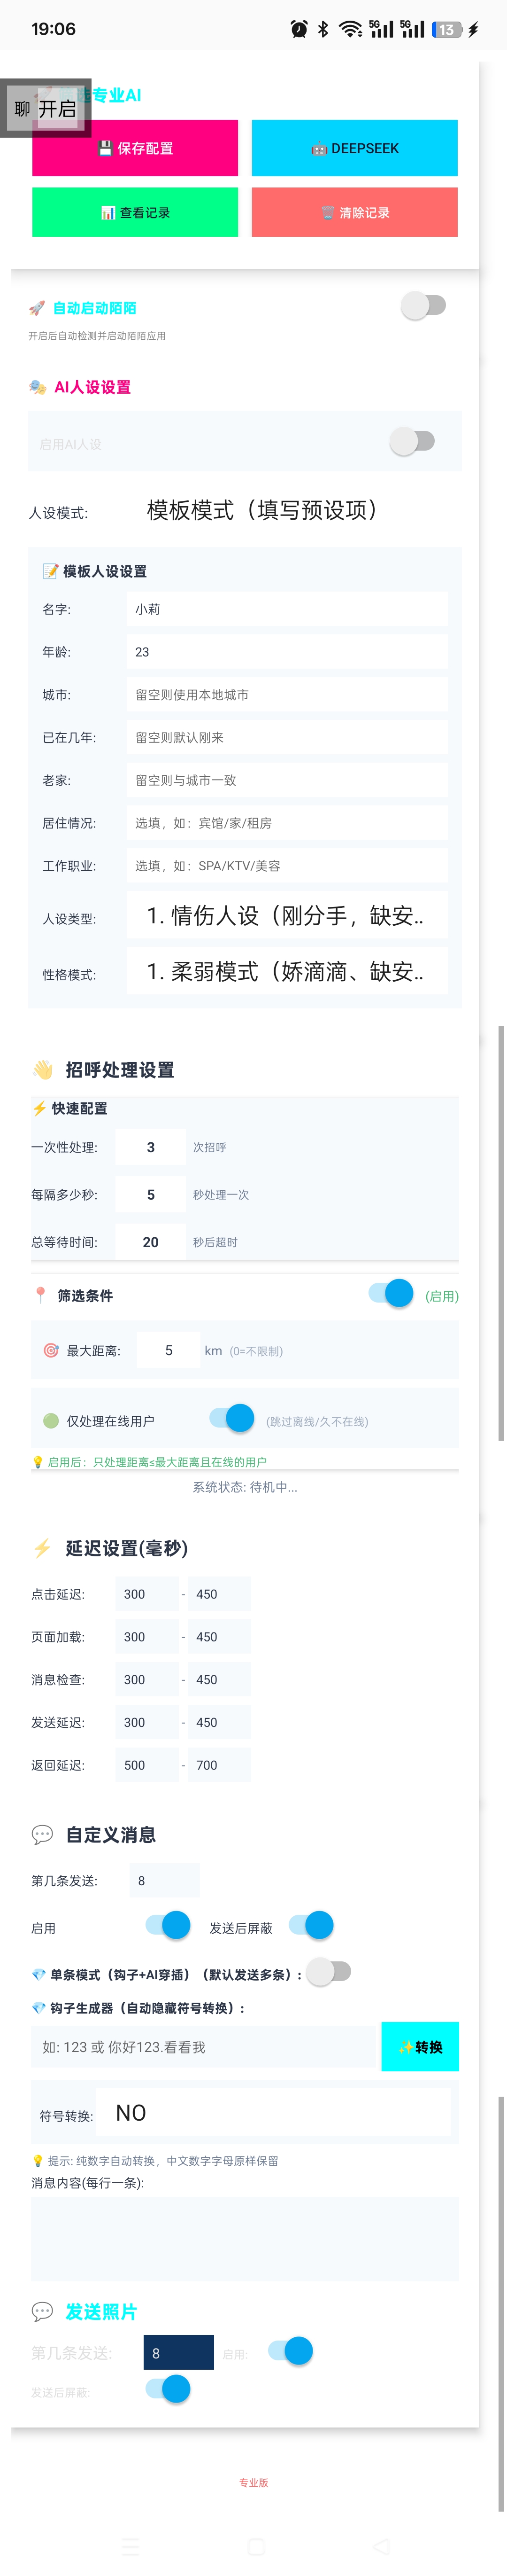Image resolution: width=507 pixels, height=2576 pixels.
Task: Open the 人设类型 dropdown showing 情伤人设
Action: (287, 915)
